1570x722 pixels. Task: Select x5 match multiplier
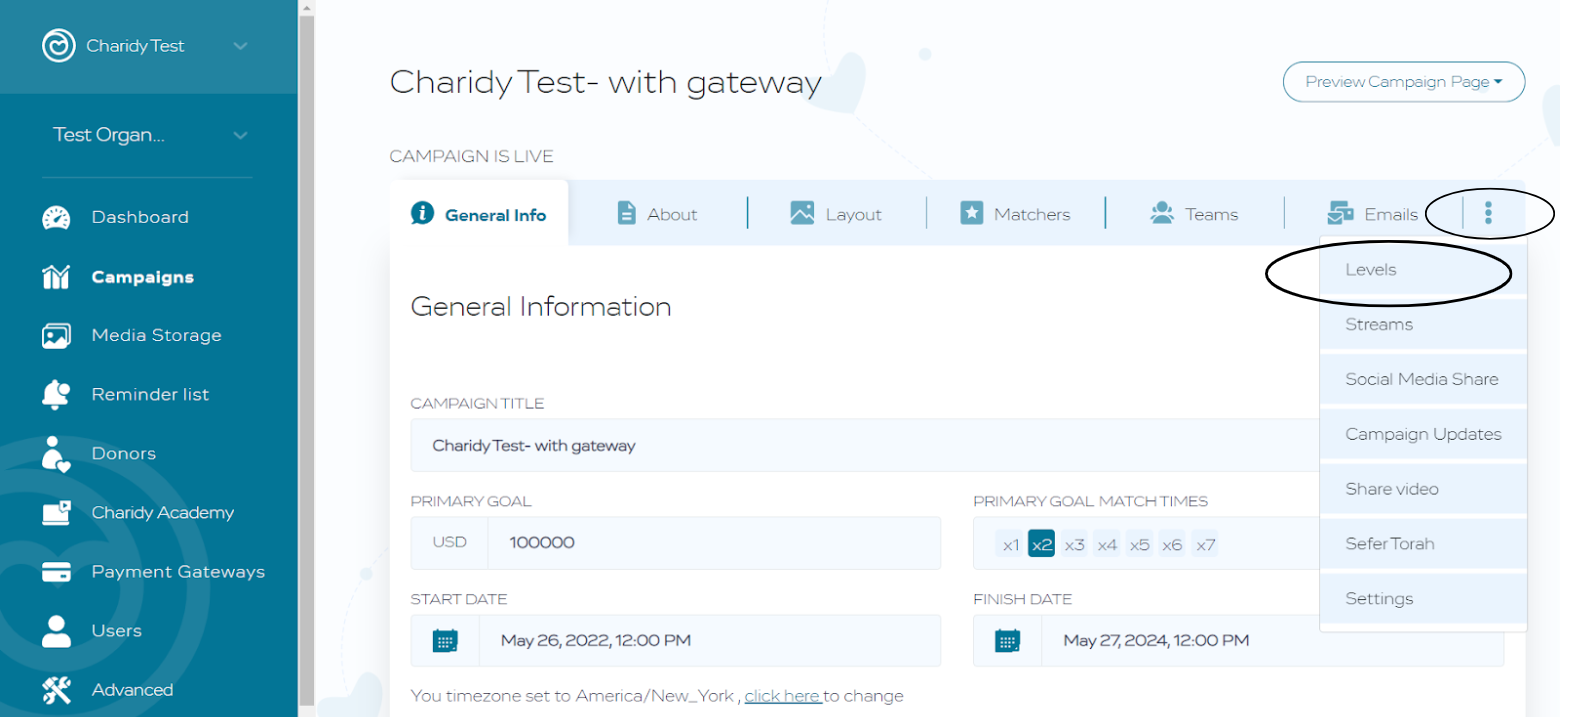click(x=1139, y=545)
